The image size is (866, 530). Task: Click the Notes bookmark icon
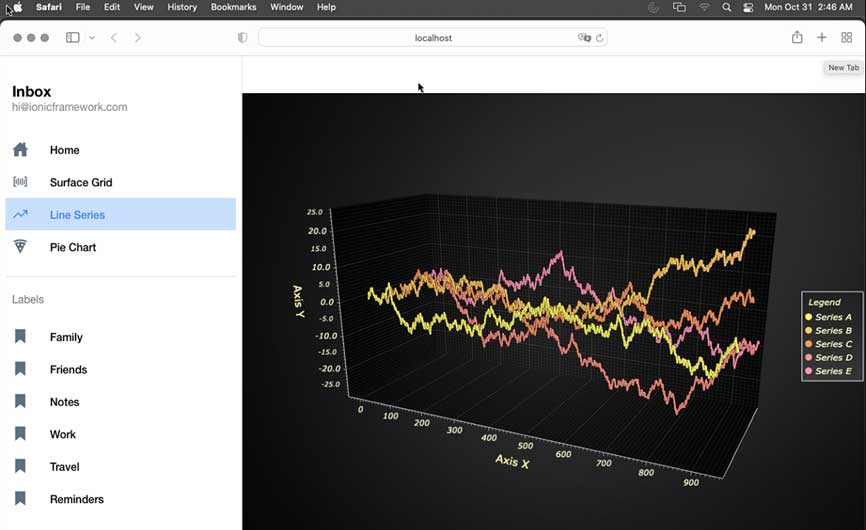(x=20, y=401)
